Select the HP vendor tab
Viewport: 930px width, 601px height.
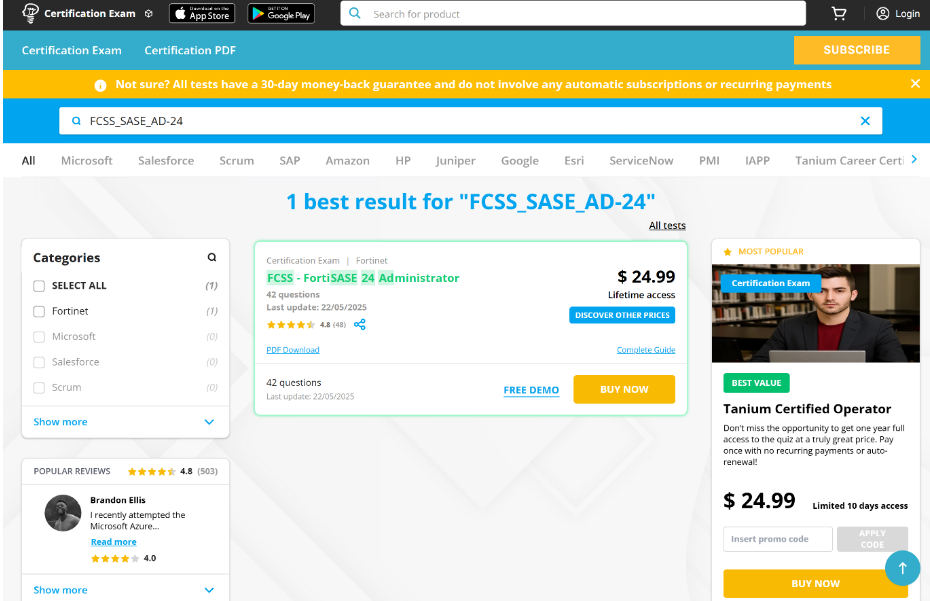(403, 161)
